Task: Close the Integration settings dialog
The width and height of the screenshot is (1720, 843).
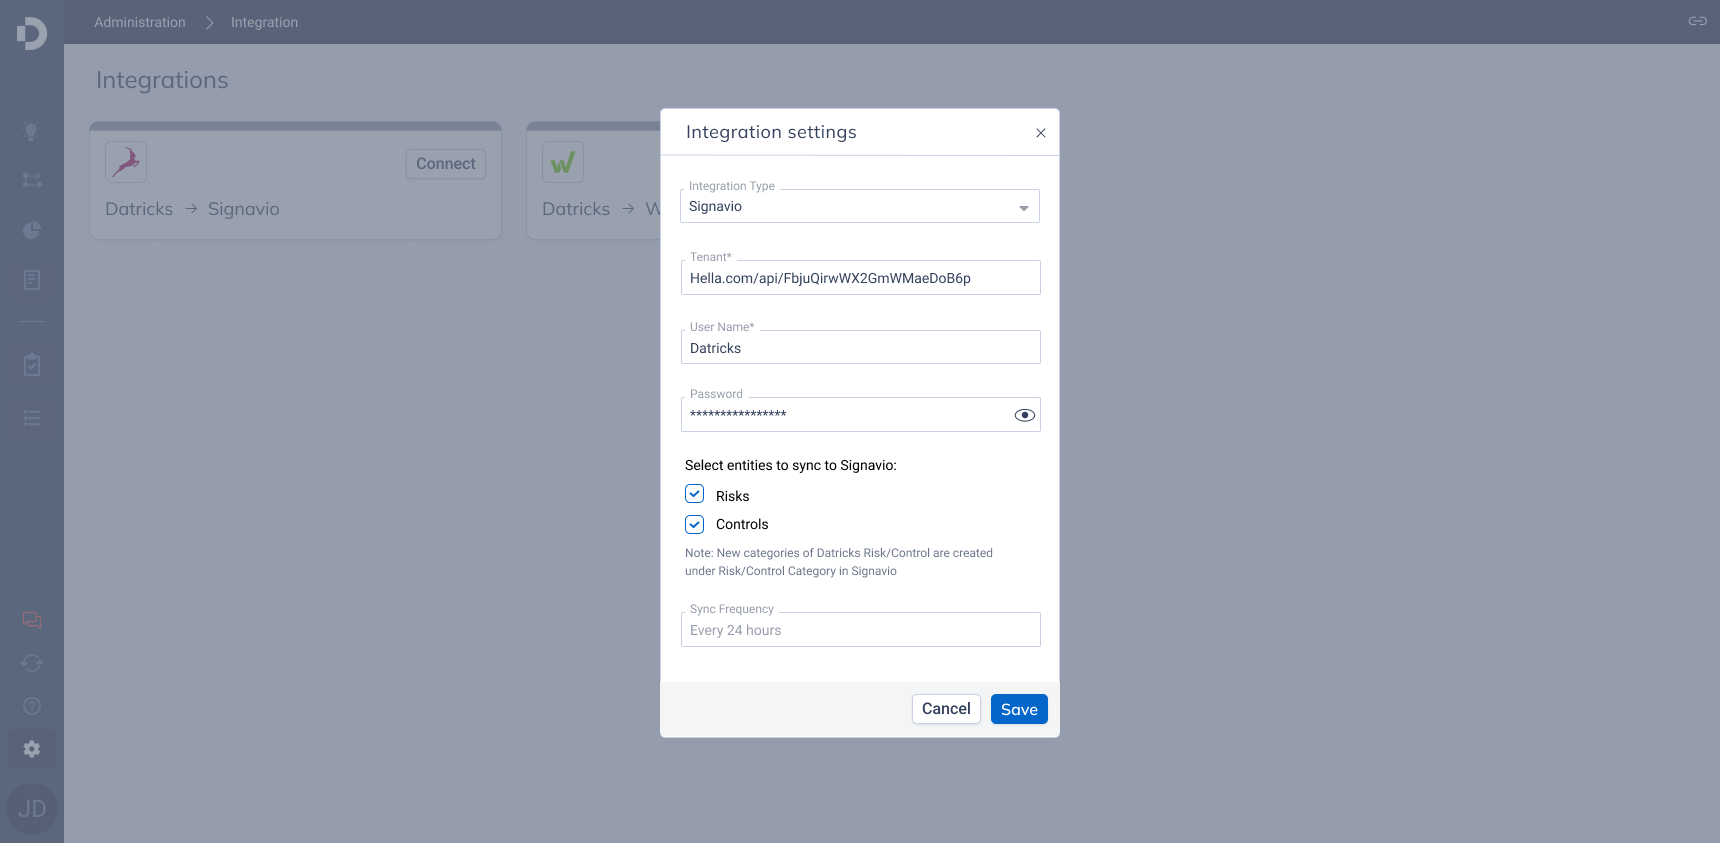Action: point(1040,133)
